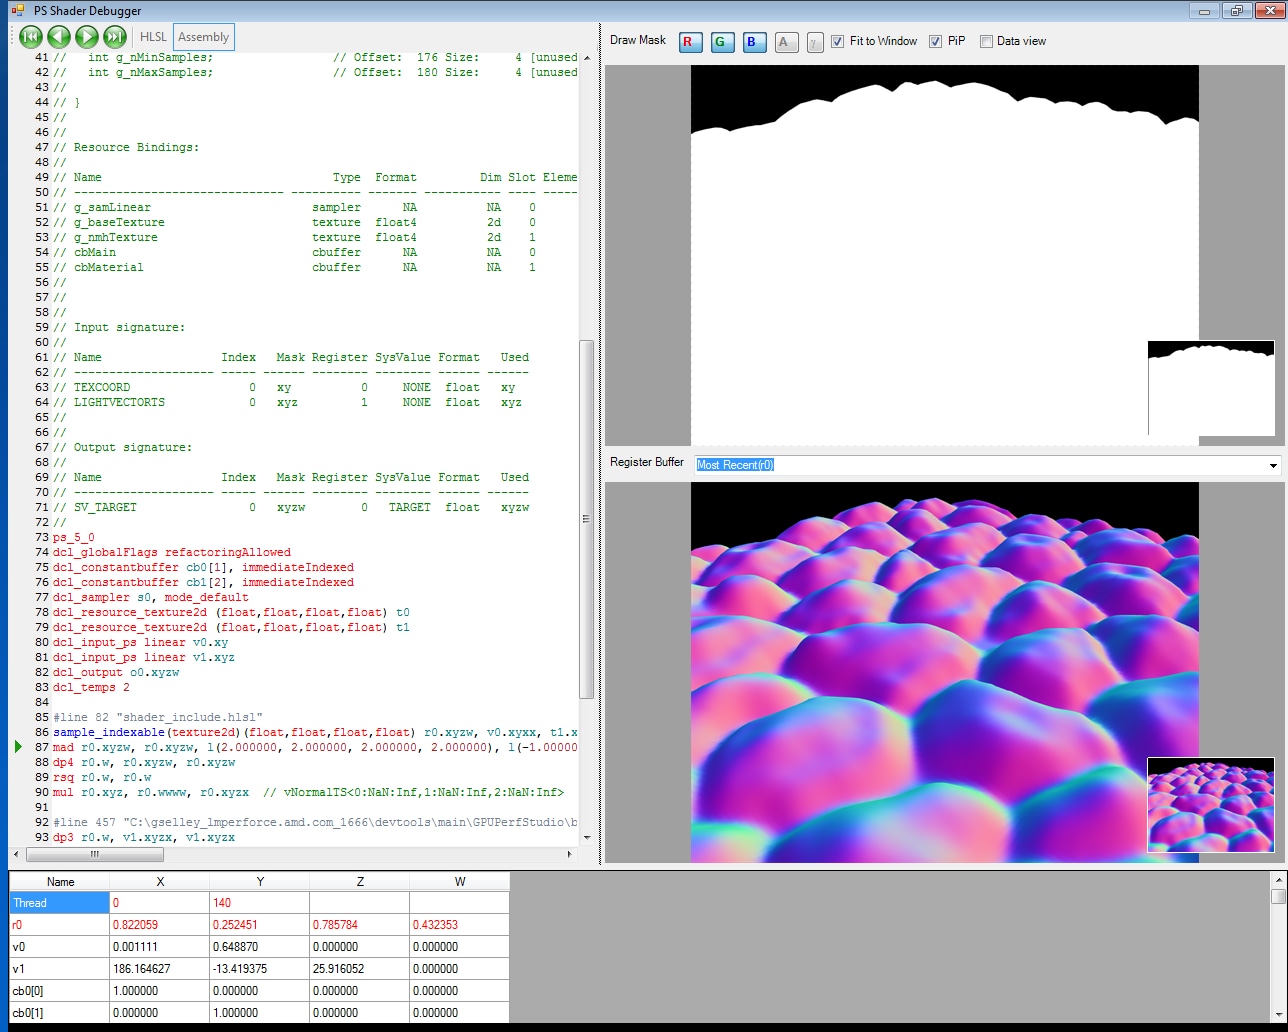Step back one shader instruction

coord(58,37)
